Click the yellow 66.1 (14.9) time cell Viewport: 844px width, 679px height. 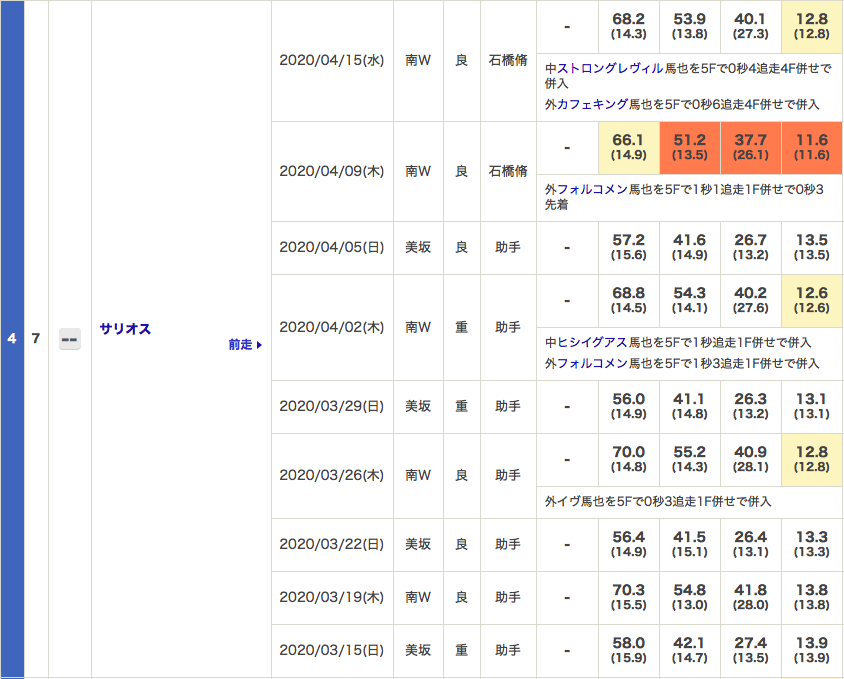[x=629, y=148]
